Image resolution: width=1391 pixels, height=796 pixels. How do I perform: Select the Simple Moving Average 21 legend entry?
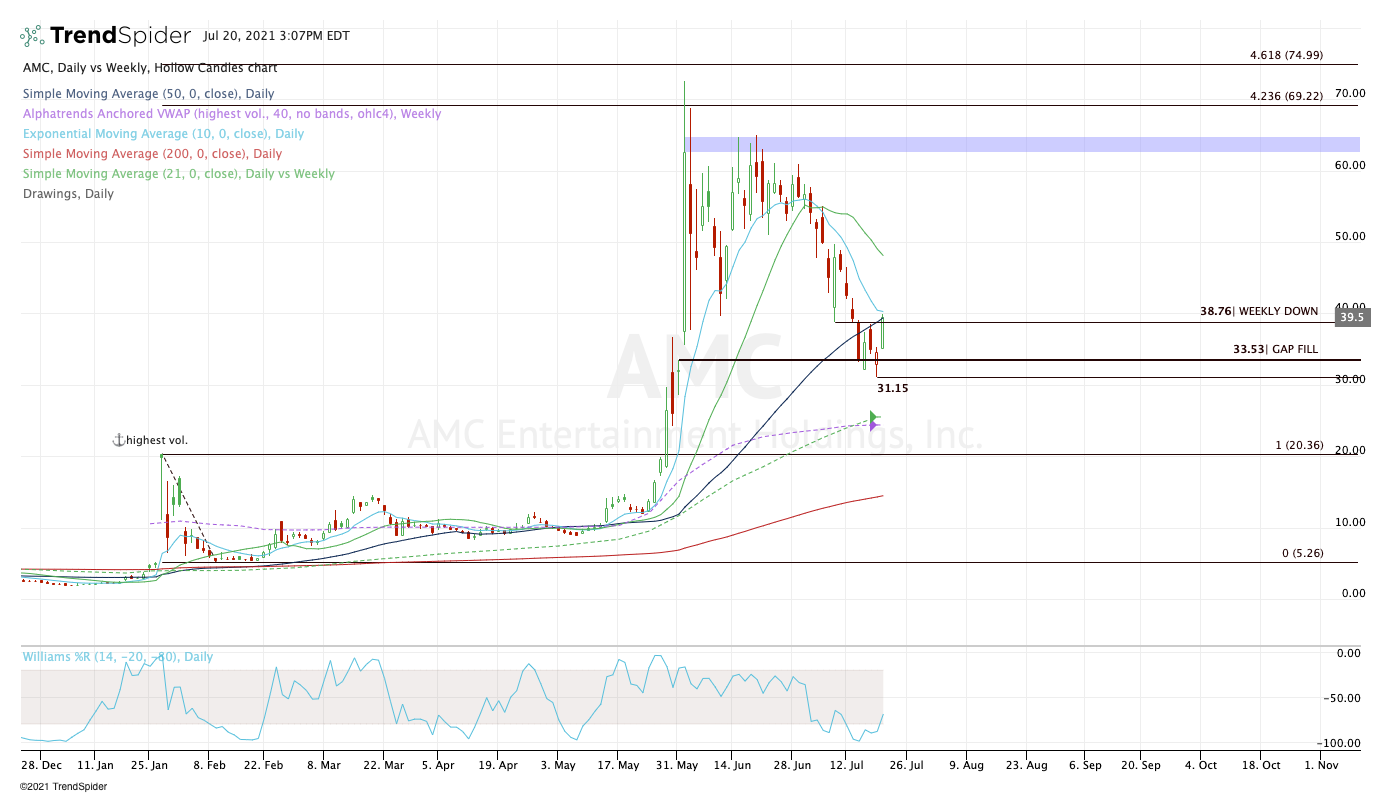coord(178,174)
